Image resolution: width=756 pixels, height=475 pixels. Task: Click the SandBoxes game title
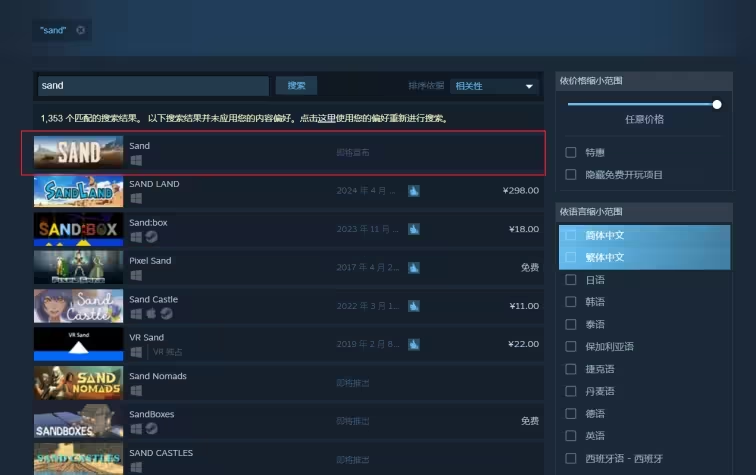point(151,414)
